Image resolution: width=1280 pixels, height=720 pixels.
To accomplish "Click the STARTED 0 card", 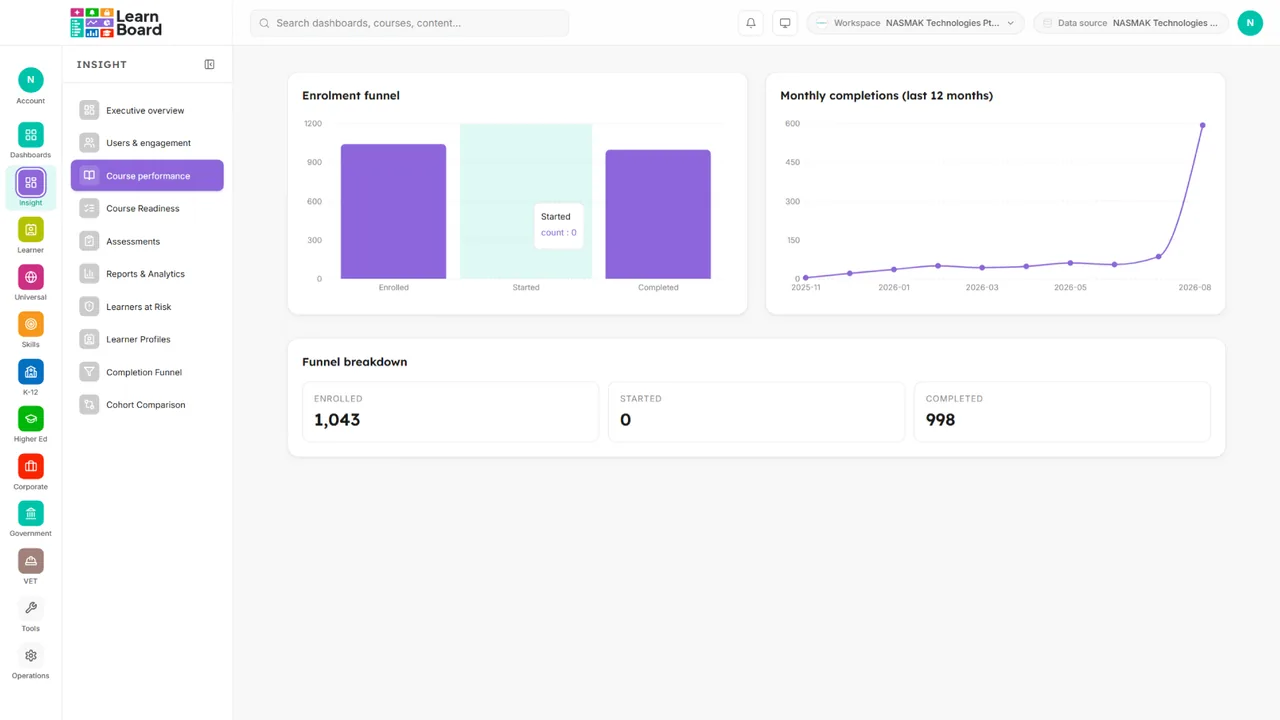I will click(x=756, y=411).
